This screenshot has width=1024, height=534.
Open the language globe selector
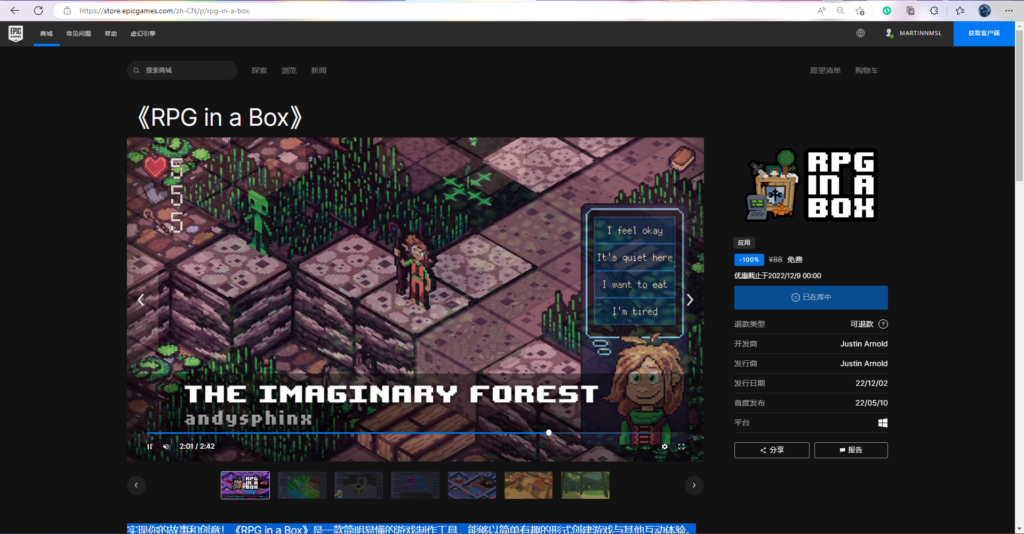(x=861, y=33)
